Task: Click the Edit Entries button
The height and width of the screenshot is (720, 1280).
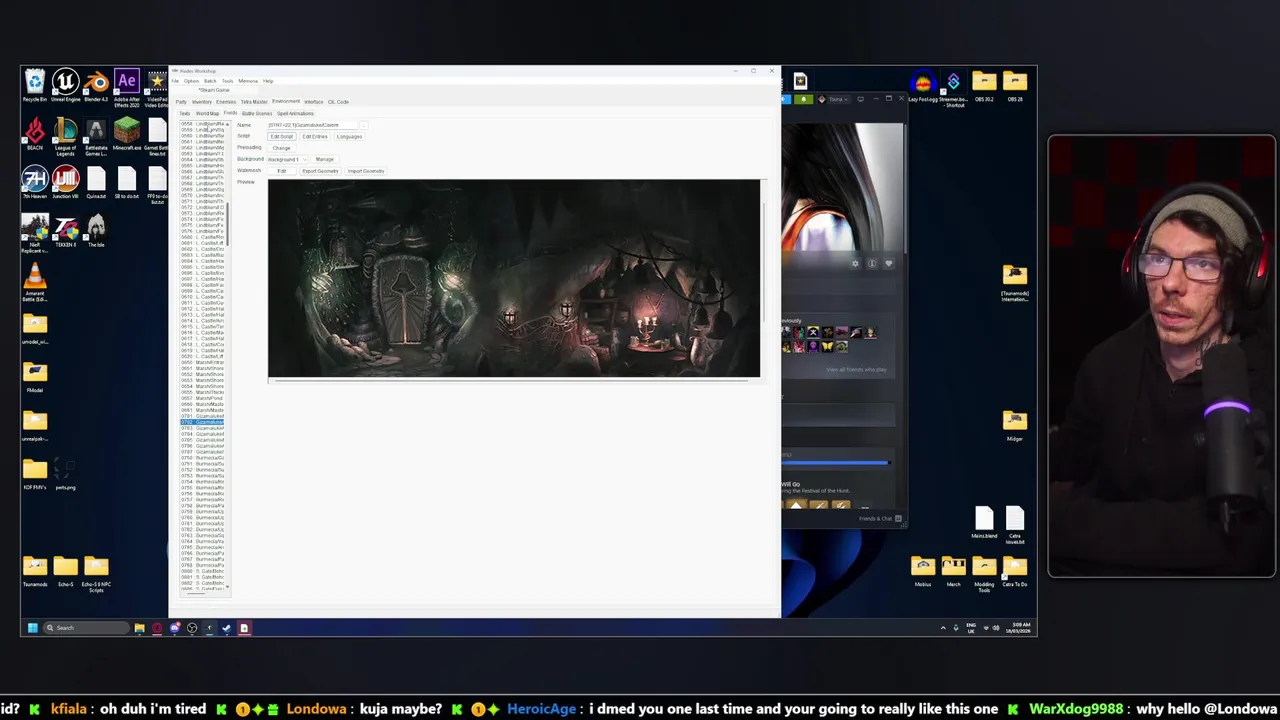Action: [315, 137]
